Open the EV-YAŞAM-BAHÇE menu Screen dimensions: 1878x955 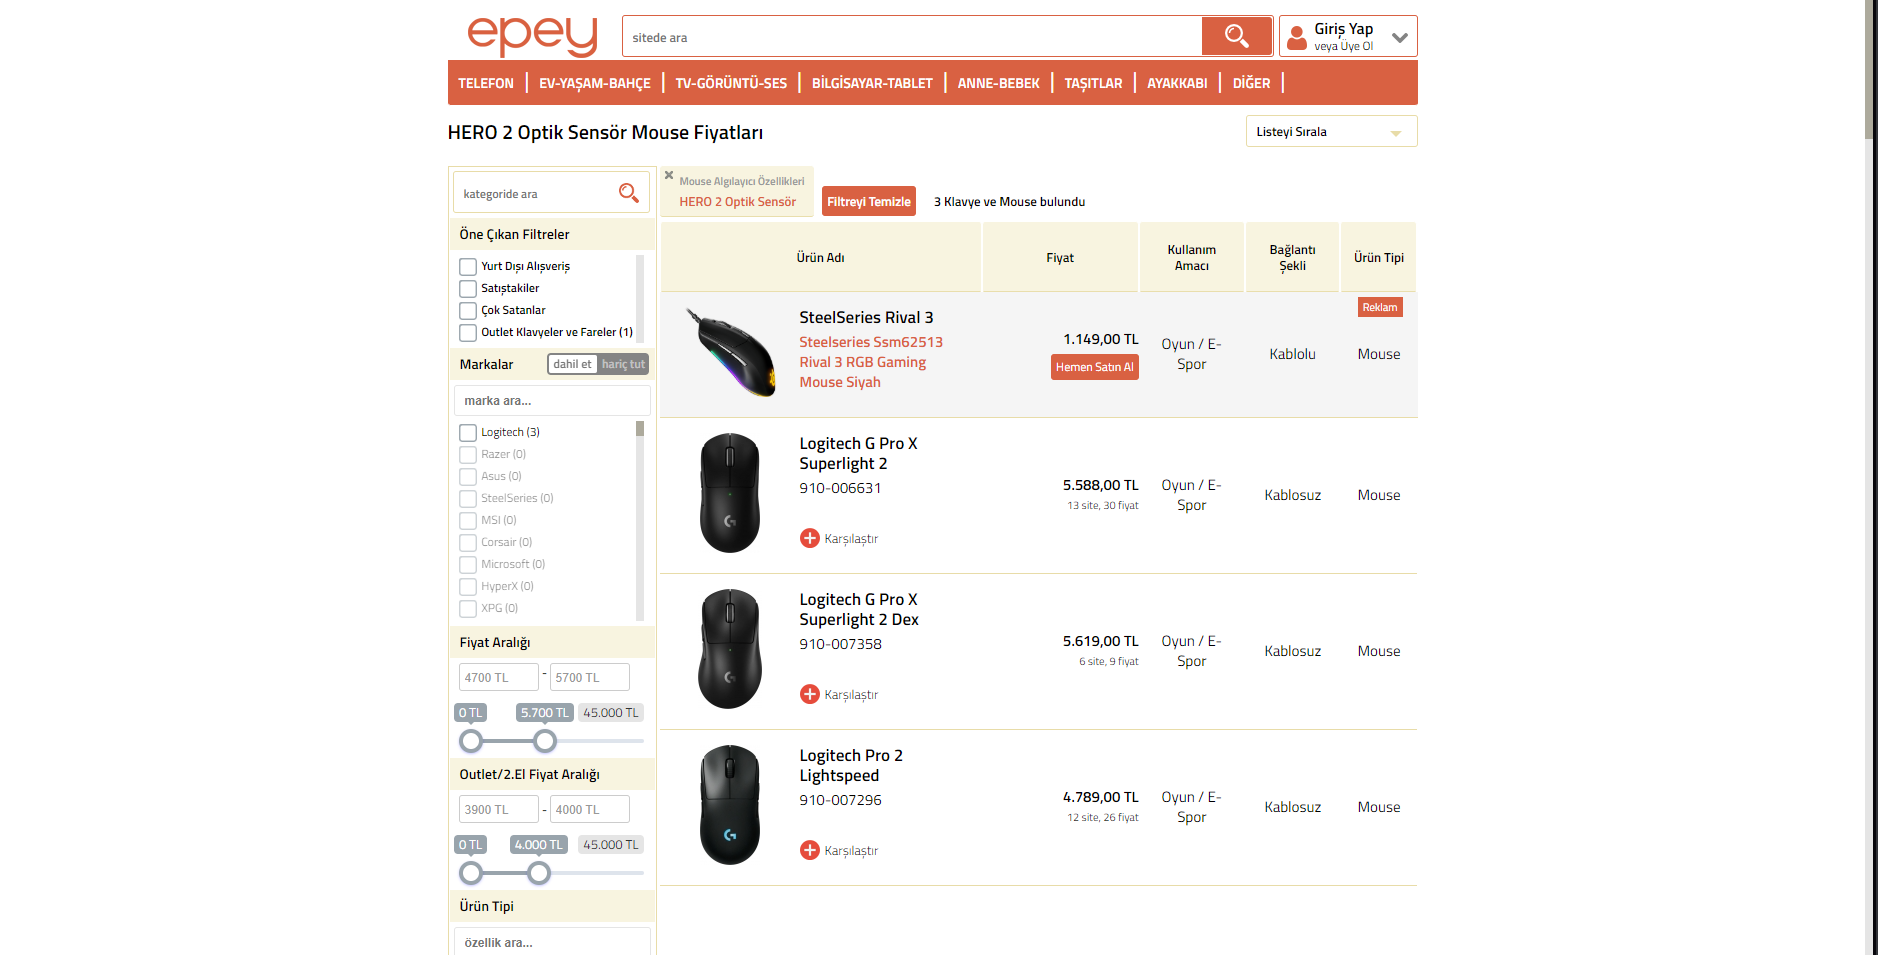(595, 83)
